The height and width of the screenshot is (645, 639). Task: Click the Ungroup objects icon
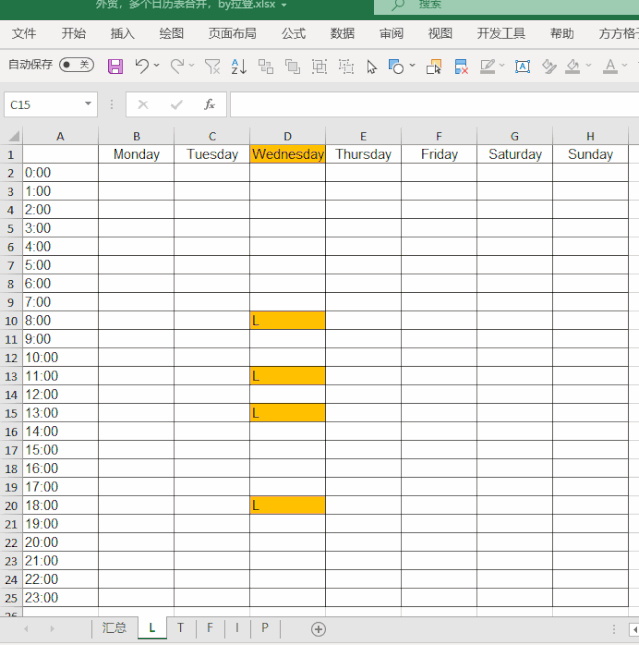(x=346, y=66)
